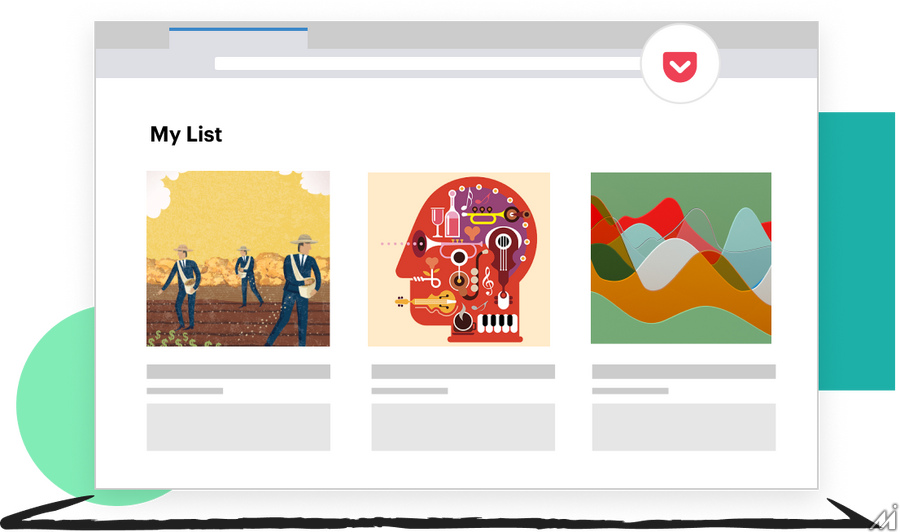The image size is (900, 532).
Task: Open the colorful wave chart thumbnail
Action: click(681, 258)
